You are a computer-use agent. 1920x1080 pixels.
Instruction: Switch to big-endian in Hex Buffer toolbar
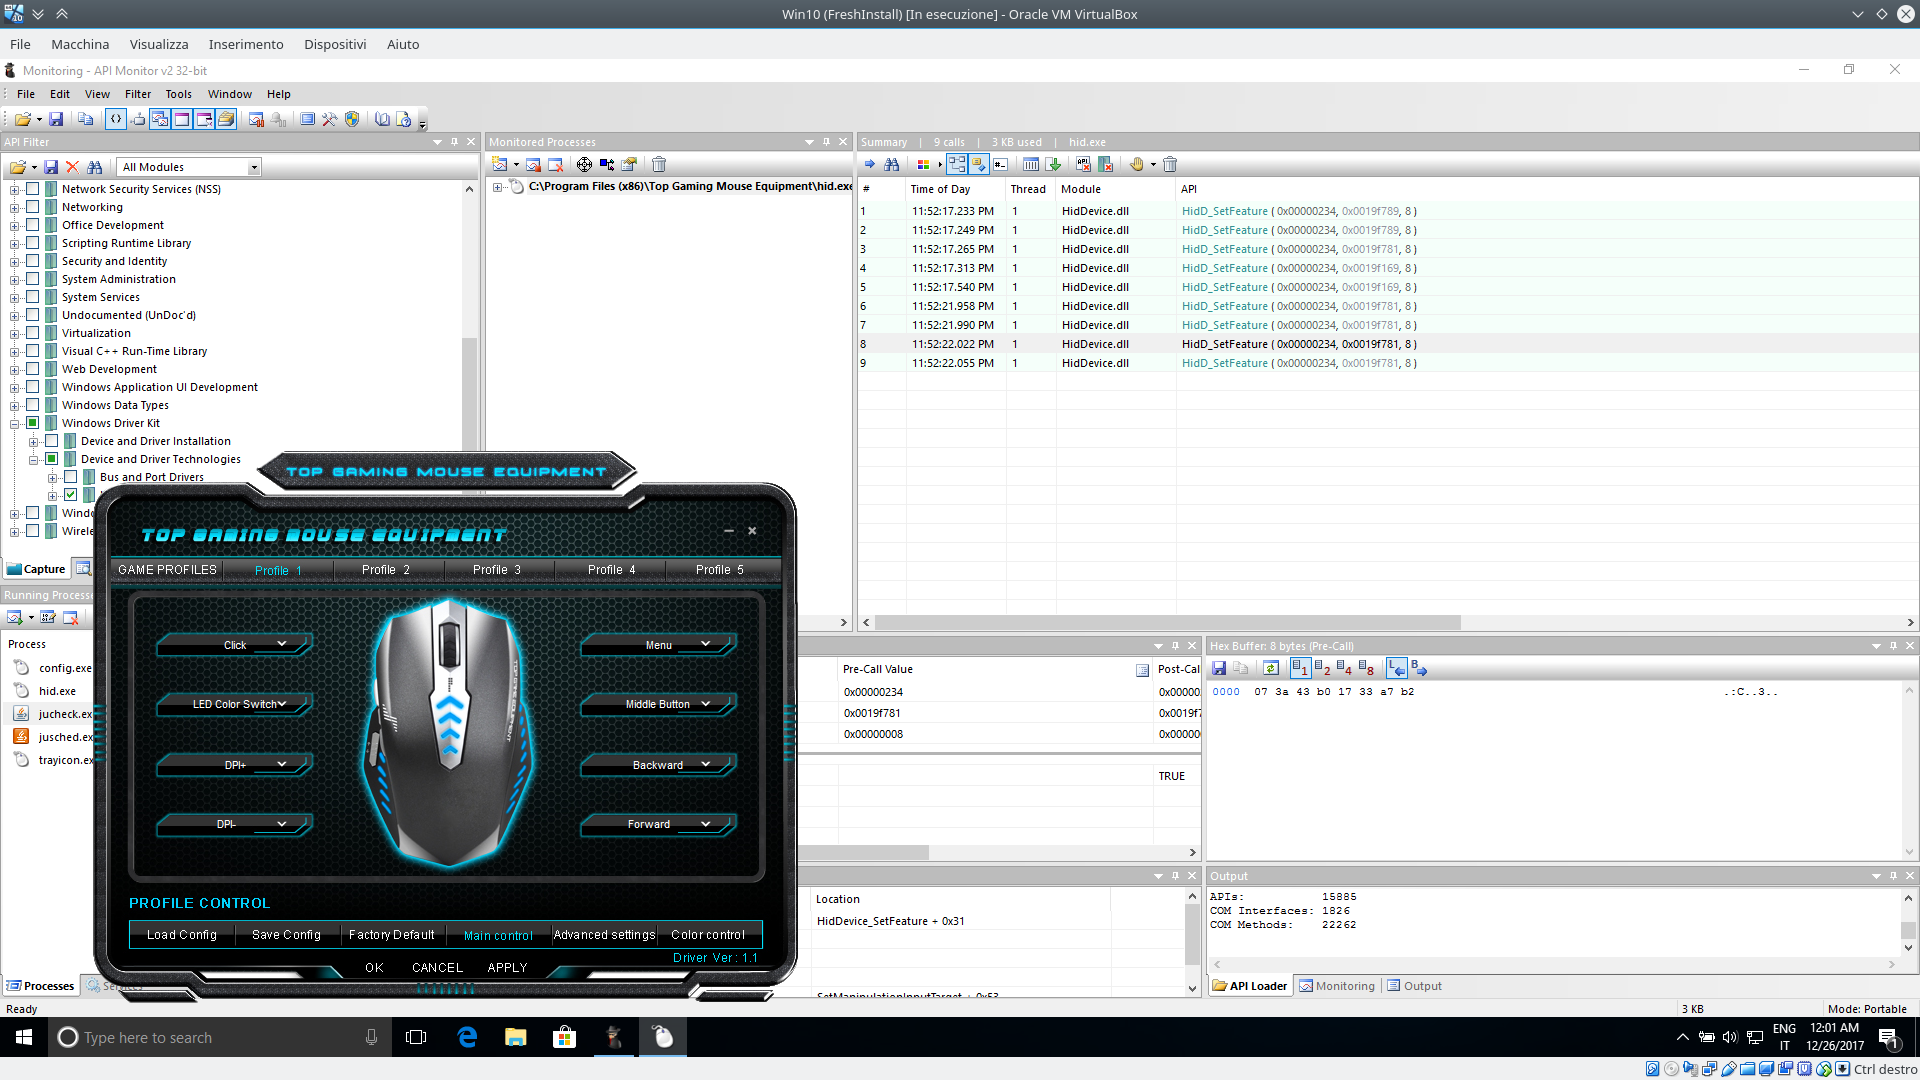[x=1419, y=668]
